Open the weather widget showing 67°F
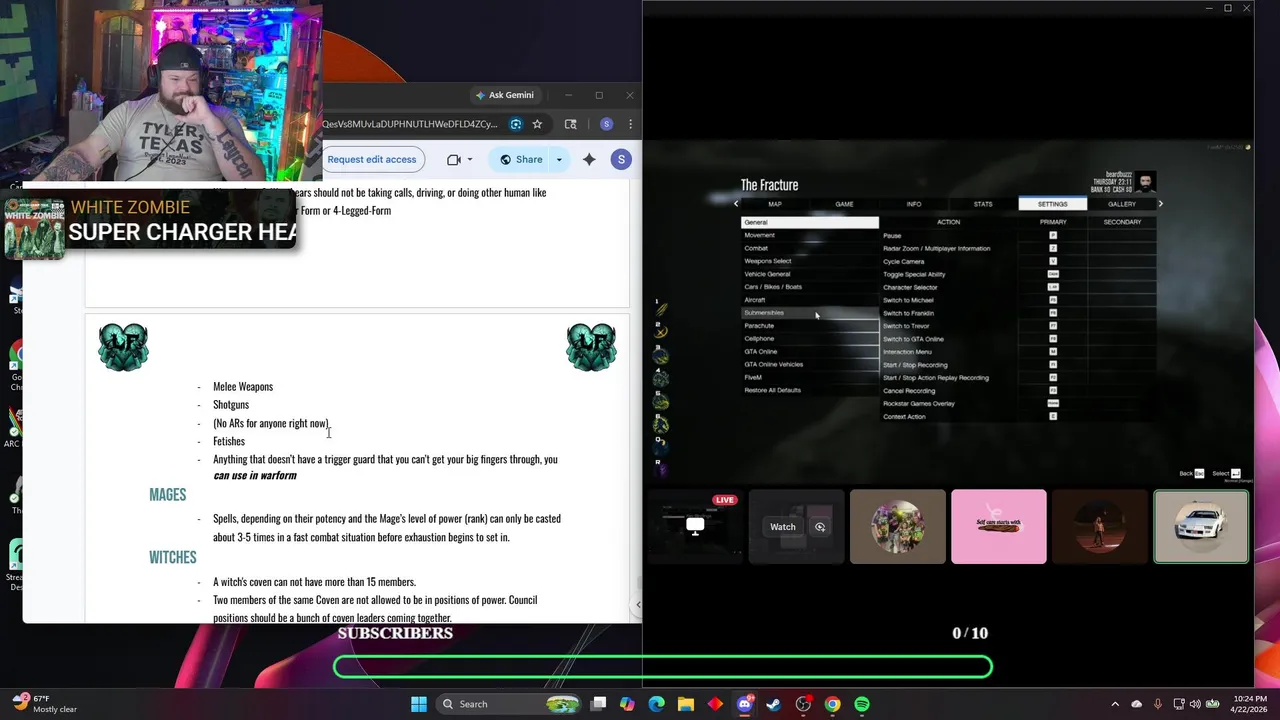This screenshot has height=720, width=1280. 43,704
